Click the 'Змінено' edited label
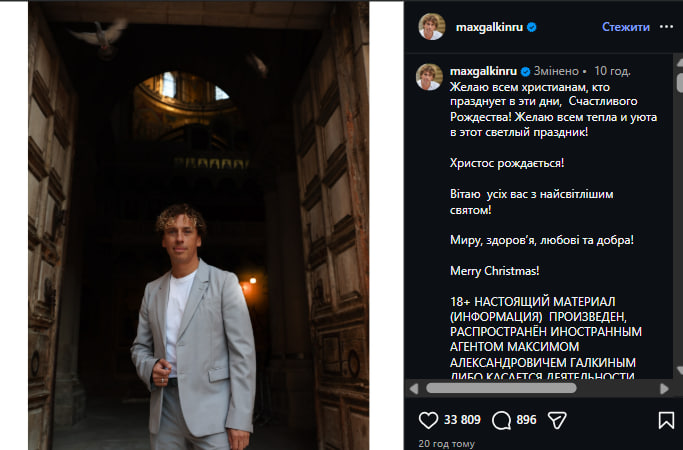Image resolution: width=683 pixels, height=450 pixels. coord(557,72)
